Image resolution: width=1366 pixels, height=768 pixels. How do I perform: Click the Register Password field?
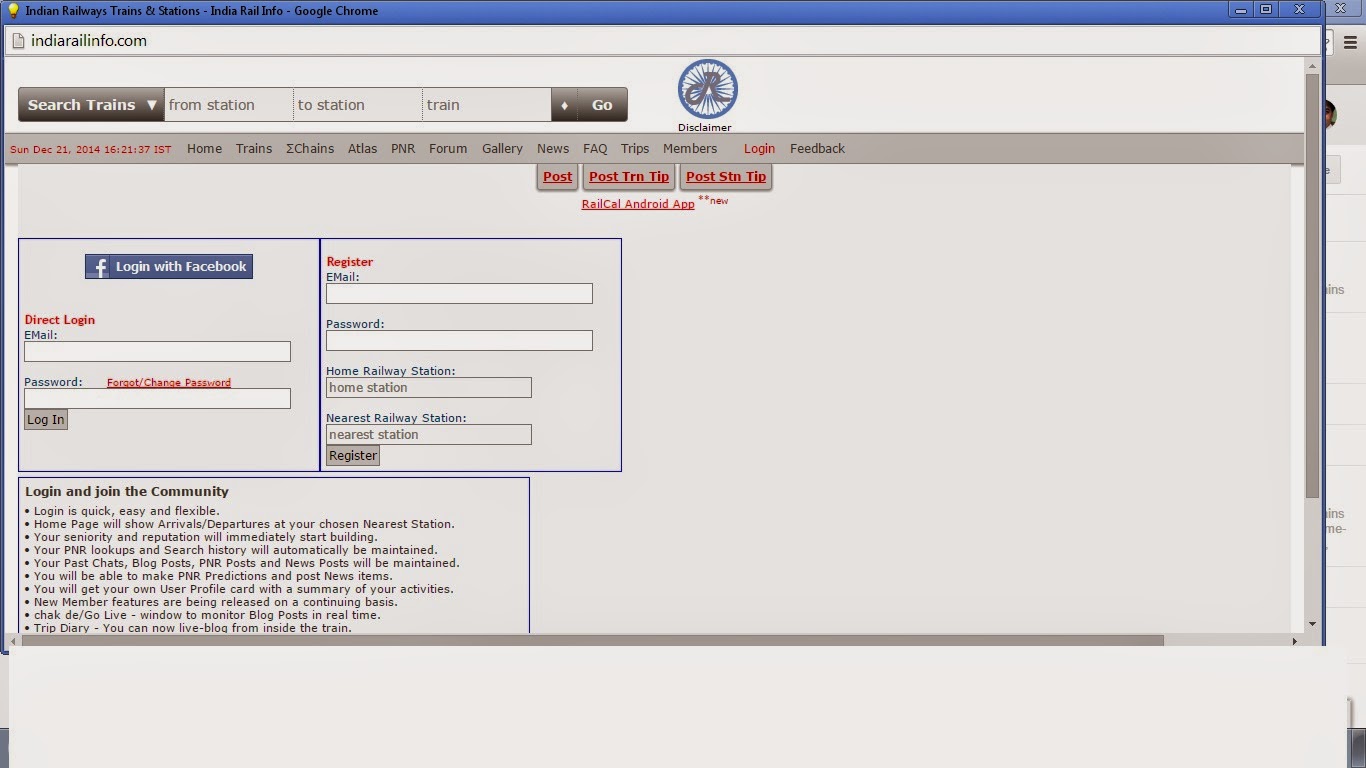click(x=459, y=340)
